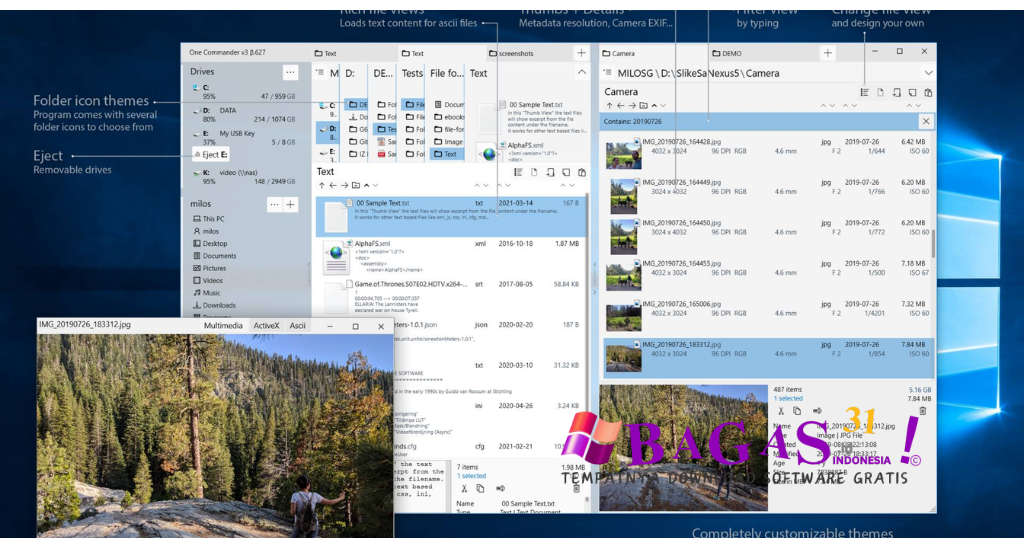
Task: Click the copy-to-other-pane icon in Text pane
Action: click(550, 172)
